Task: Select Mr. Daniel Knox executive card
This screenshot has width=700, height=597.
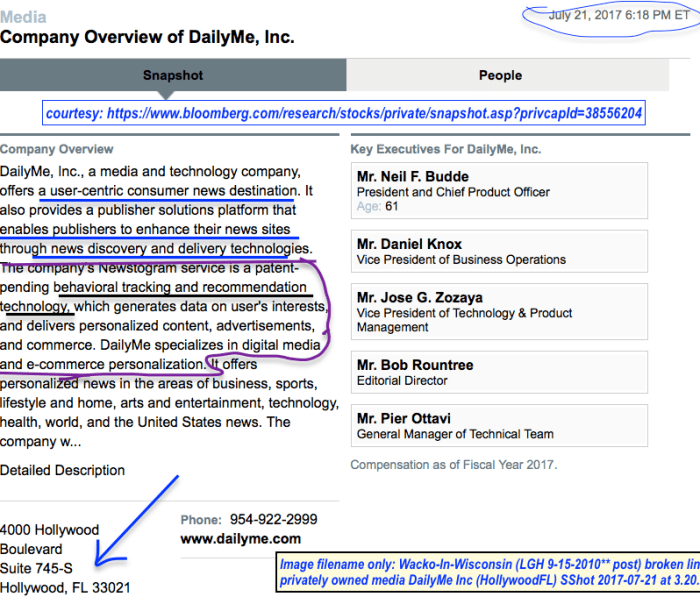Action: [499, 252]
